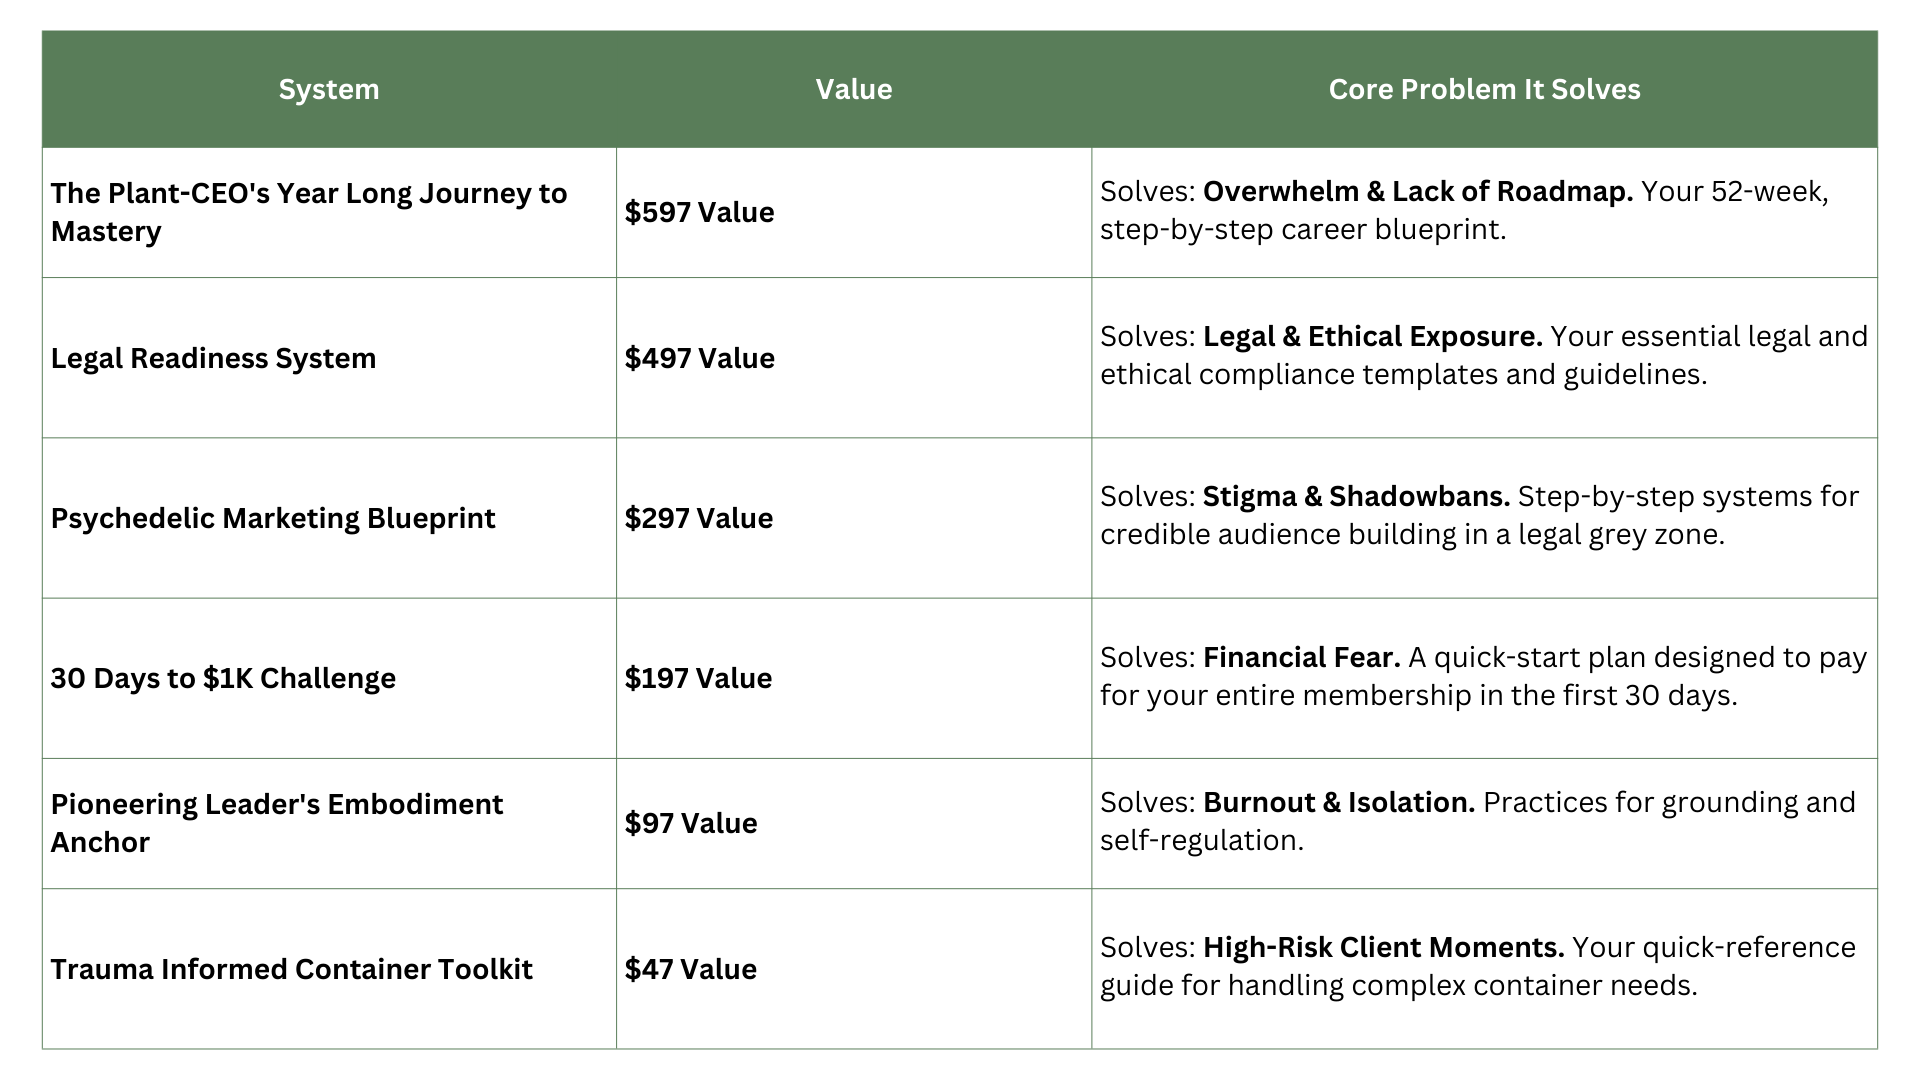Select the $497 Value cell

(699, 358)
